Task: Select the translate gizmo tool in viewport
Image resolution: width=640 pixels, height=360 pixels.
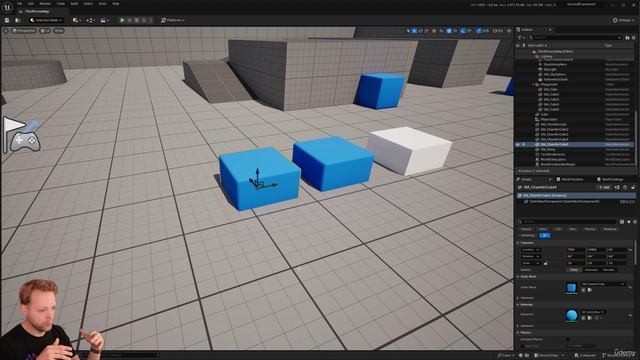Action: pos(414,31)
